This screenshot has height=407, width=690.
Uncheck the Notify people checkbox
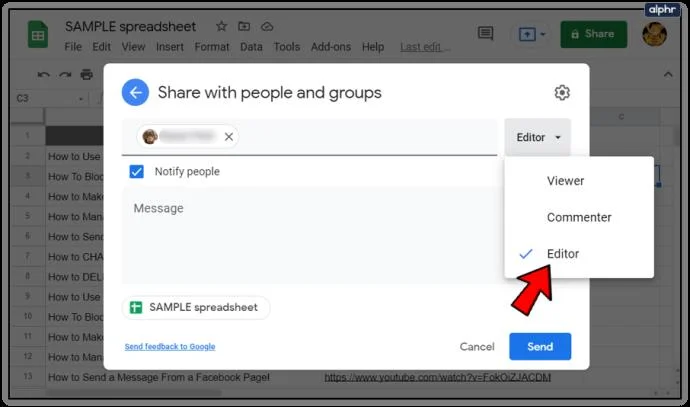136,171
